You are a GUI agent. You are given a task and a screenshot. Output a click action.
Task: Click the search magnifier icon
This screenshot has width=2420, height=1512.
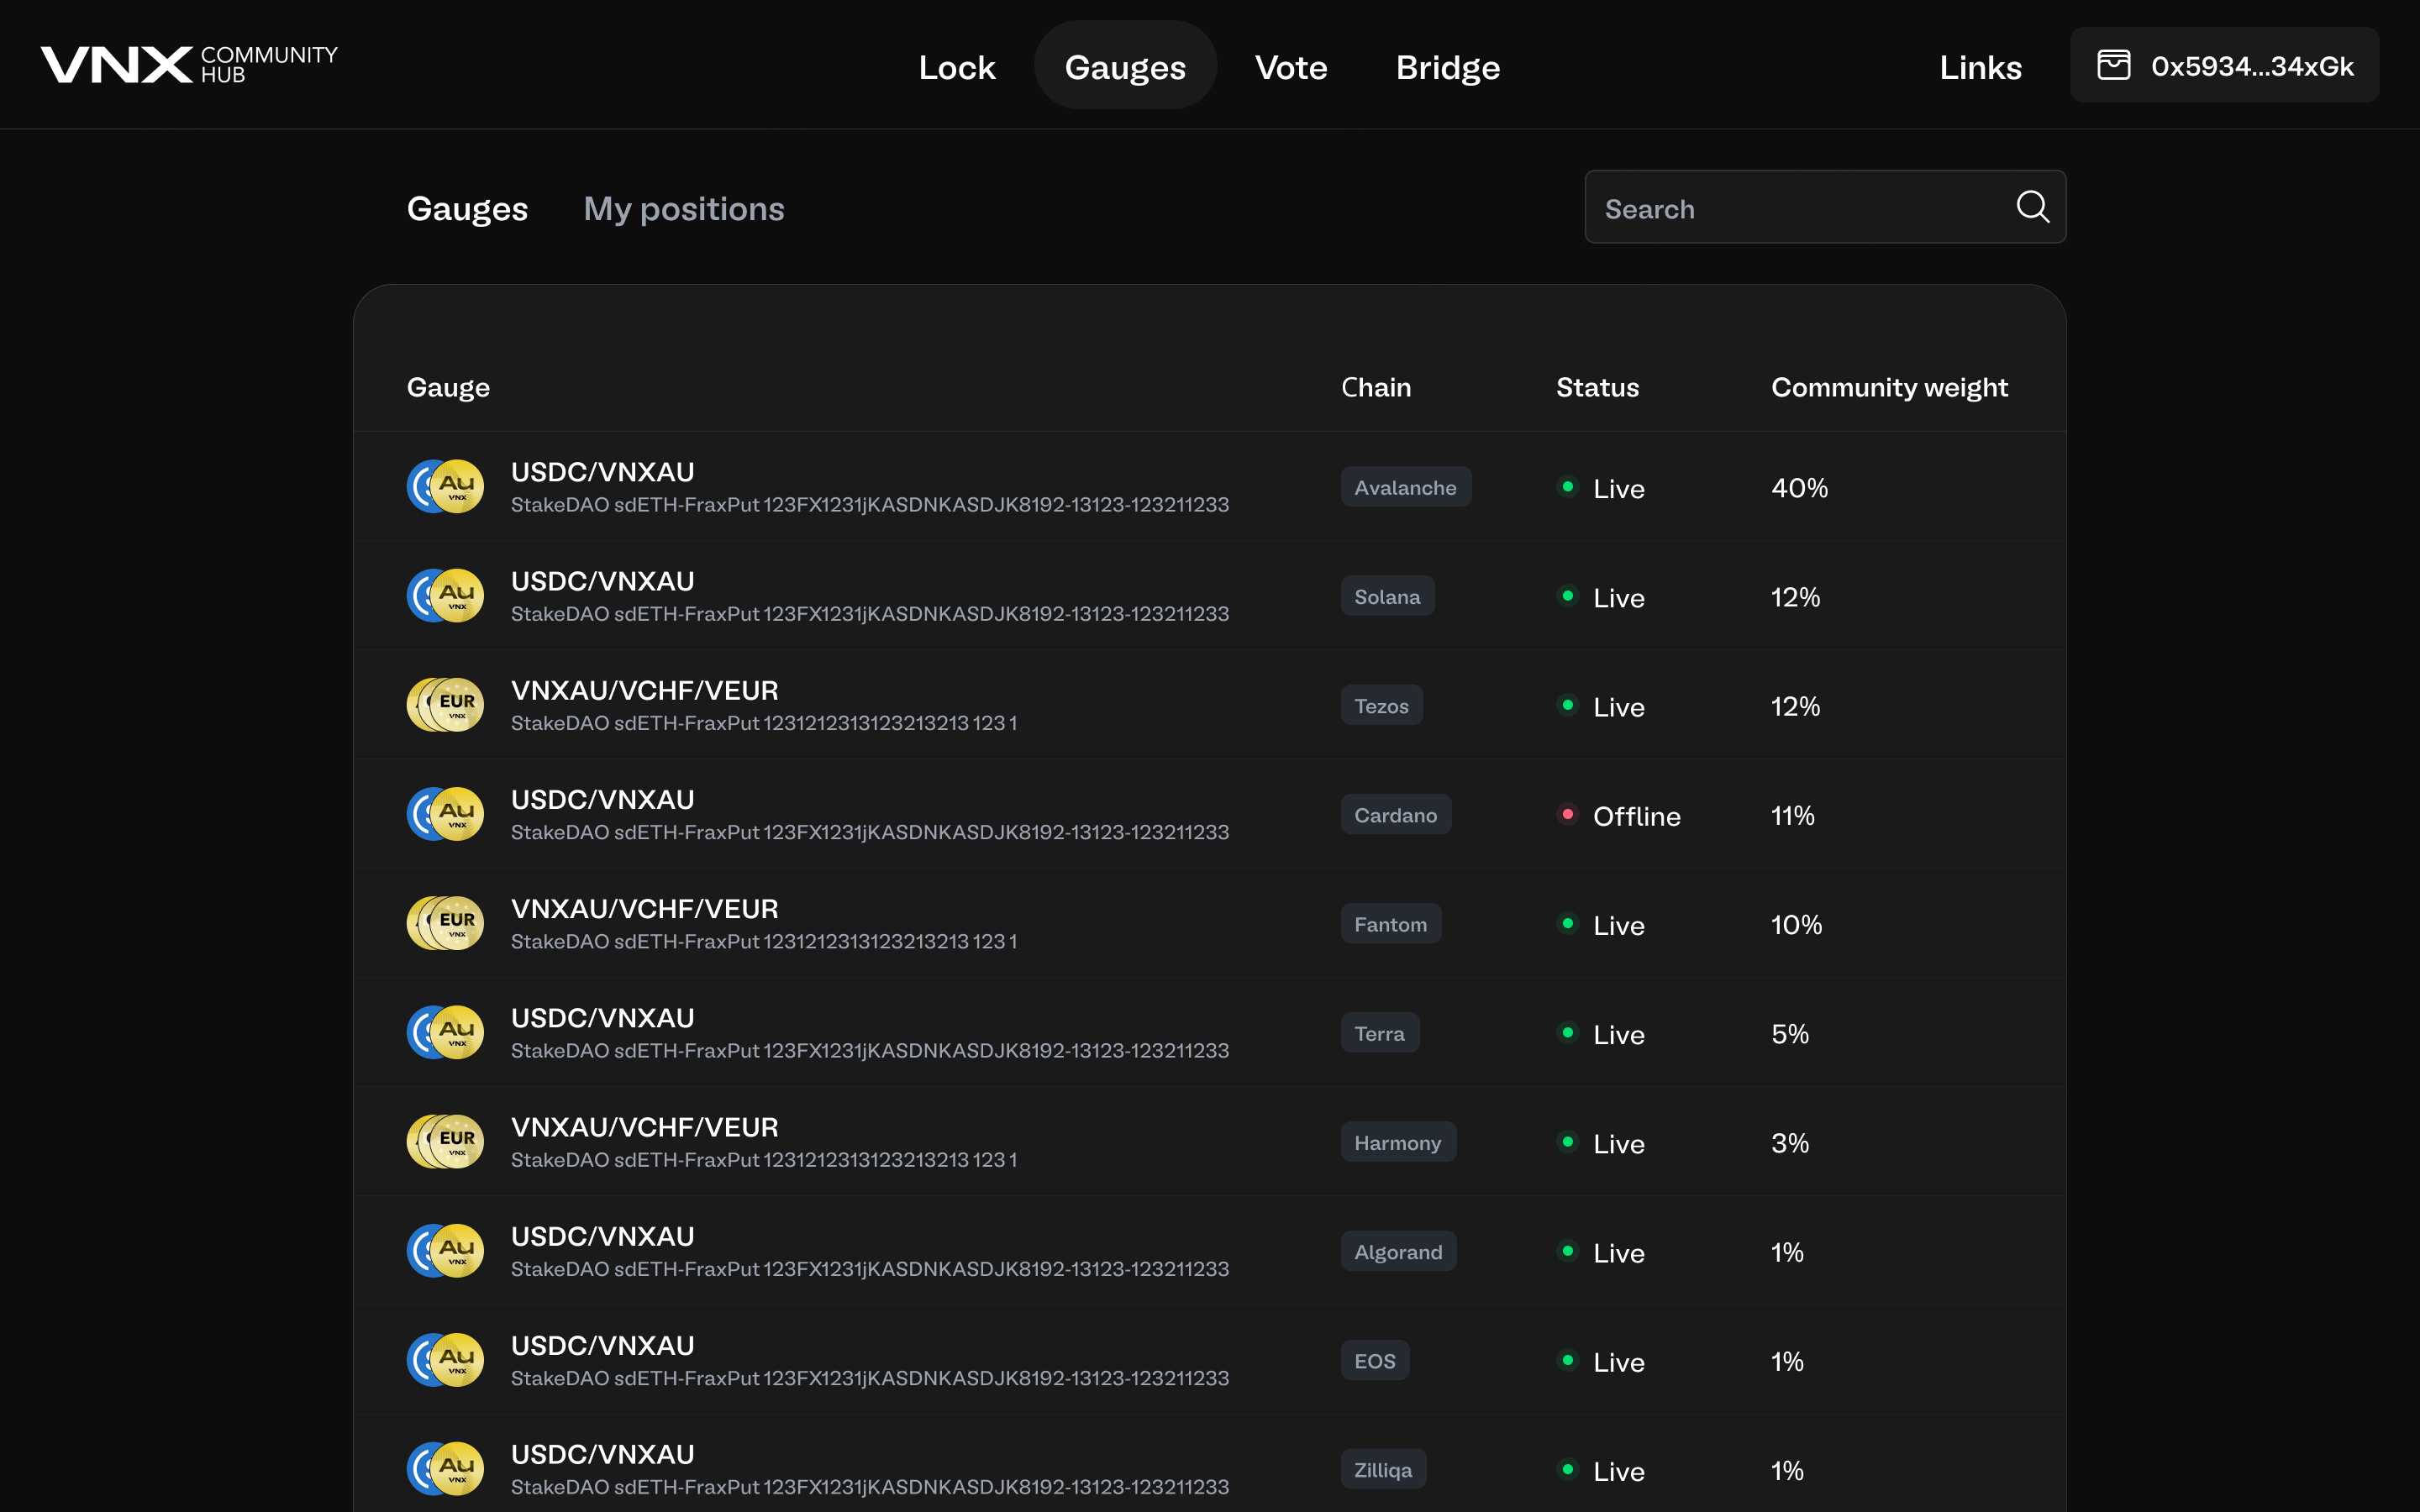click(2031, 207)
